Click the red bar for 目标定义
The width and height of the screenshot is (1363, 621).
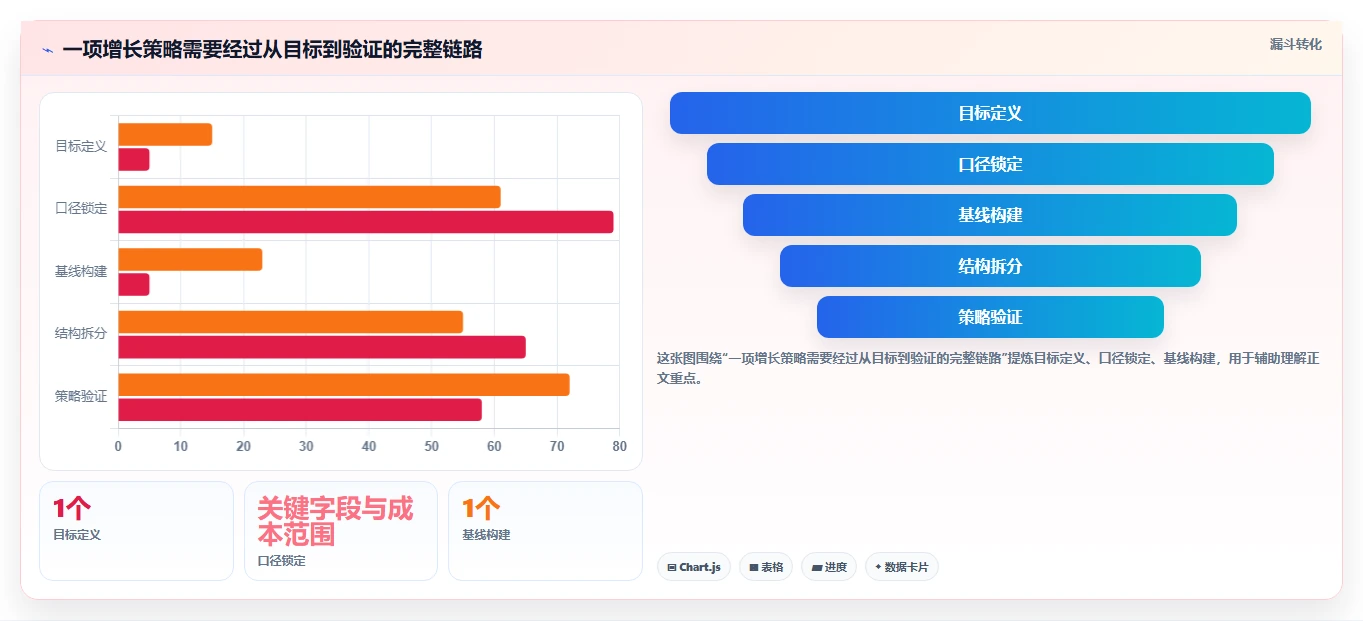click(134, 159)
